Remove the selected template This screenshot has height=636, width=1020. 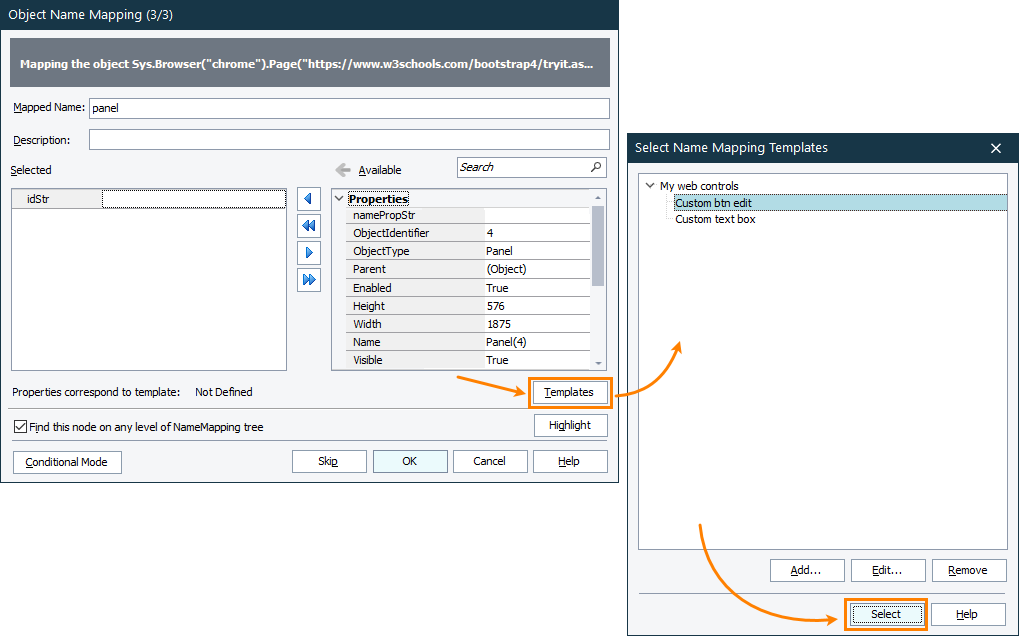pos(969,570)
